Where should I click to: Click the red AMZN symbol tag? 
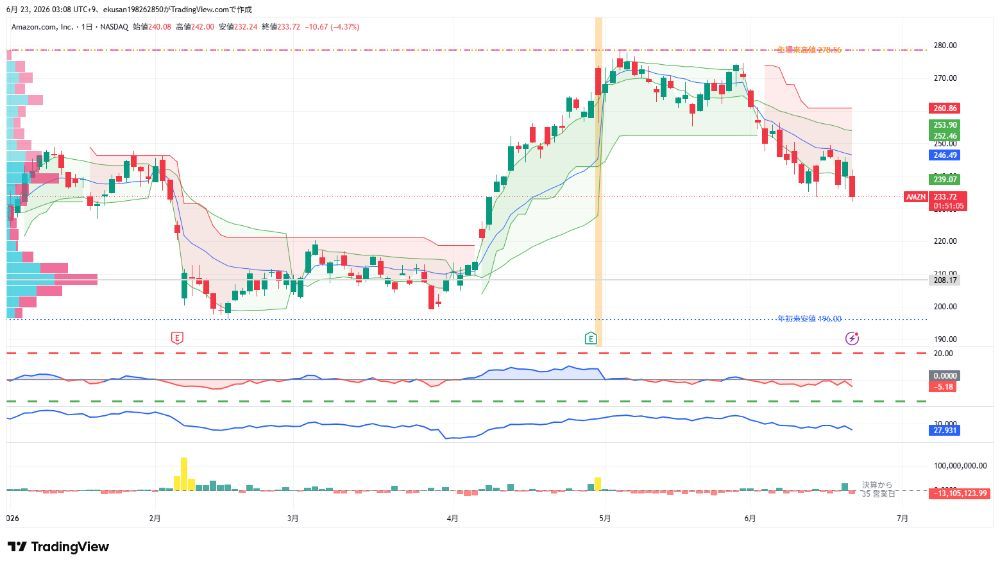pyautogui.click(x=916, y=197)
